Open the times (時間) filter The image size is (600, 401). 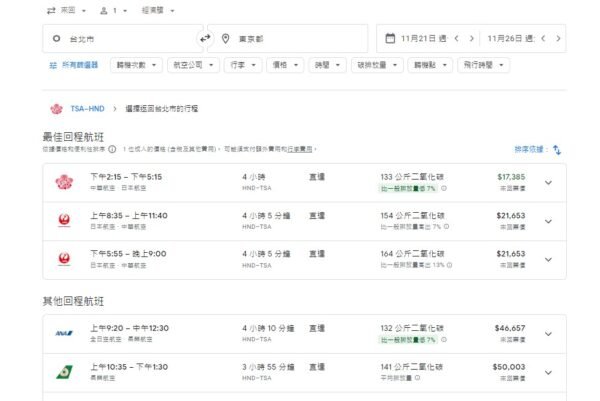coord(328,65)
